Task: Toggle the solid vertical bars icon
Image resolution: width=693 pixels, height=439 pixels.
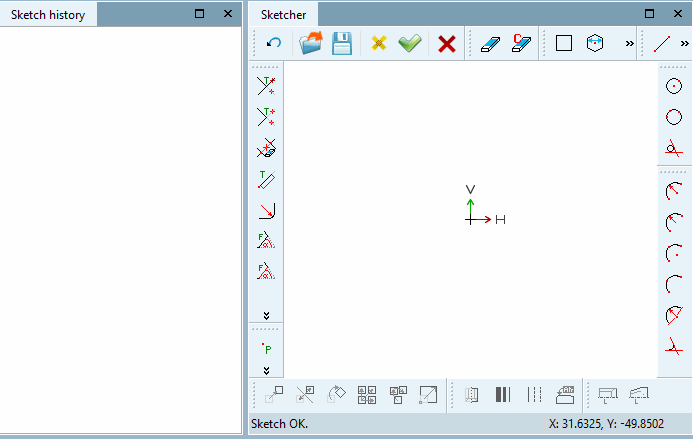Action: point(503,394)
